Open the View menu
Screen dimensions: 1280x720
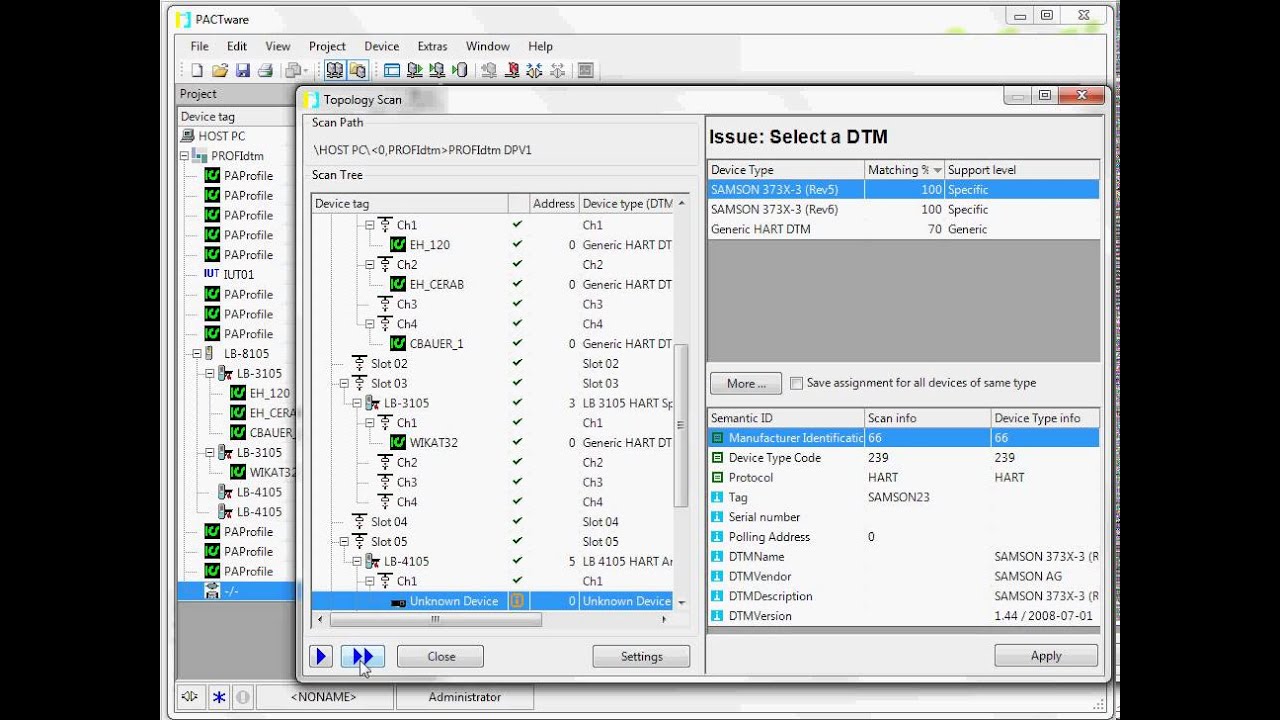(x=278, y=46)
